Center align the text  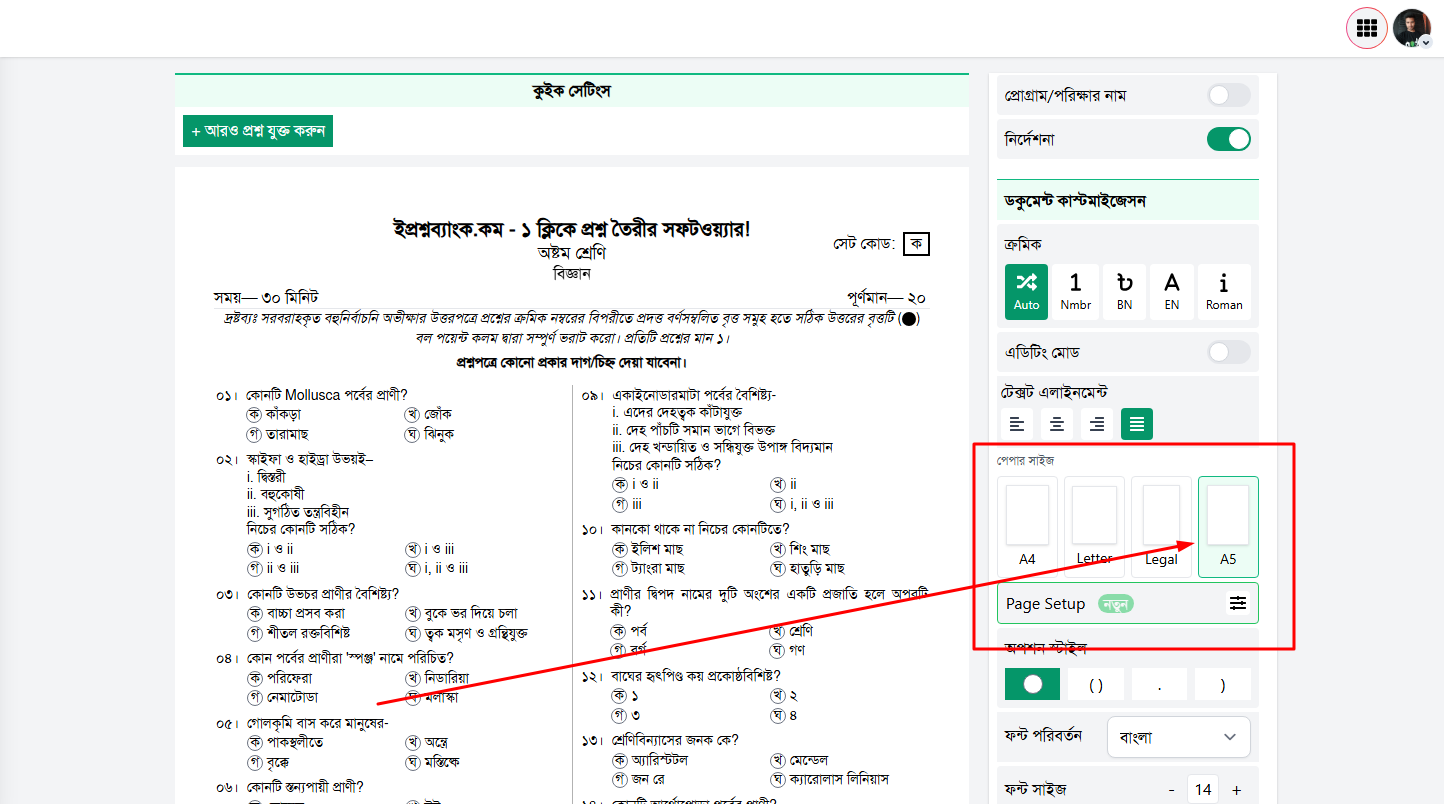point(1057,424)
